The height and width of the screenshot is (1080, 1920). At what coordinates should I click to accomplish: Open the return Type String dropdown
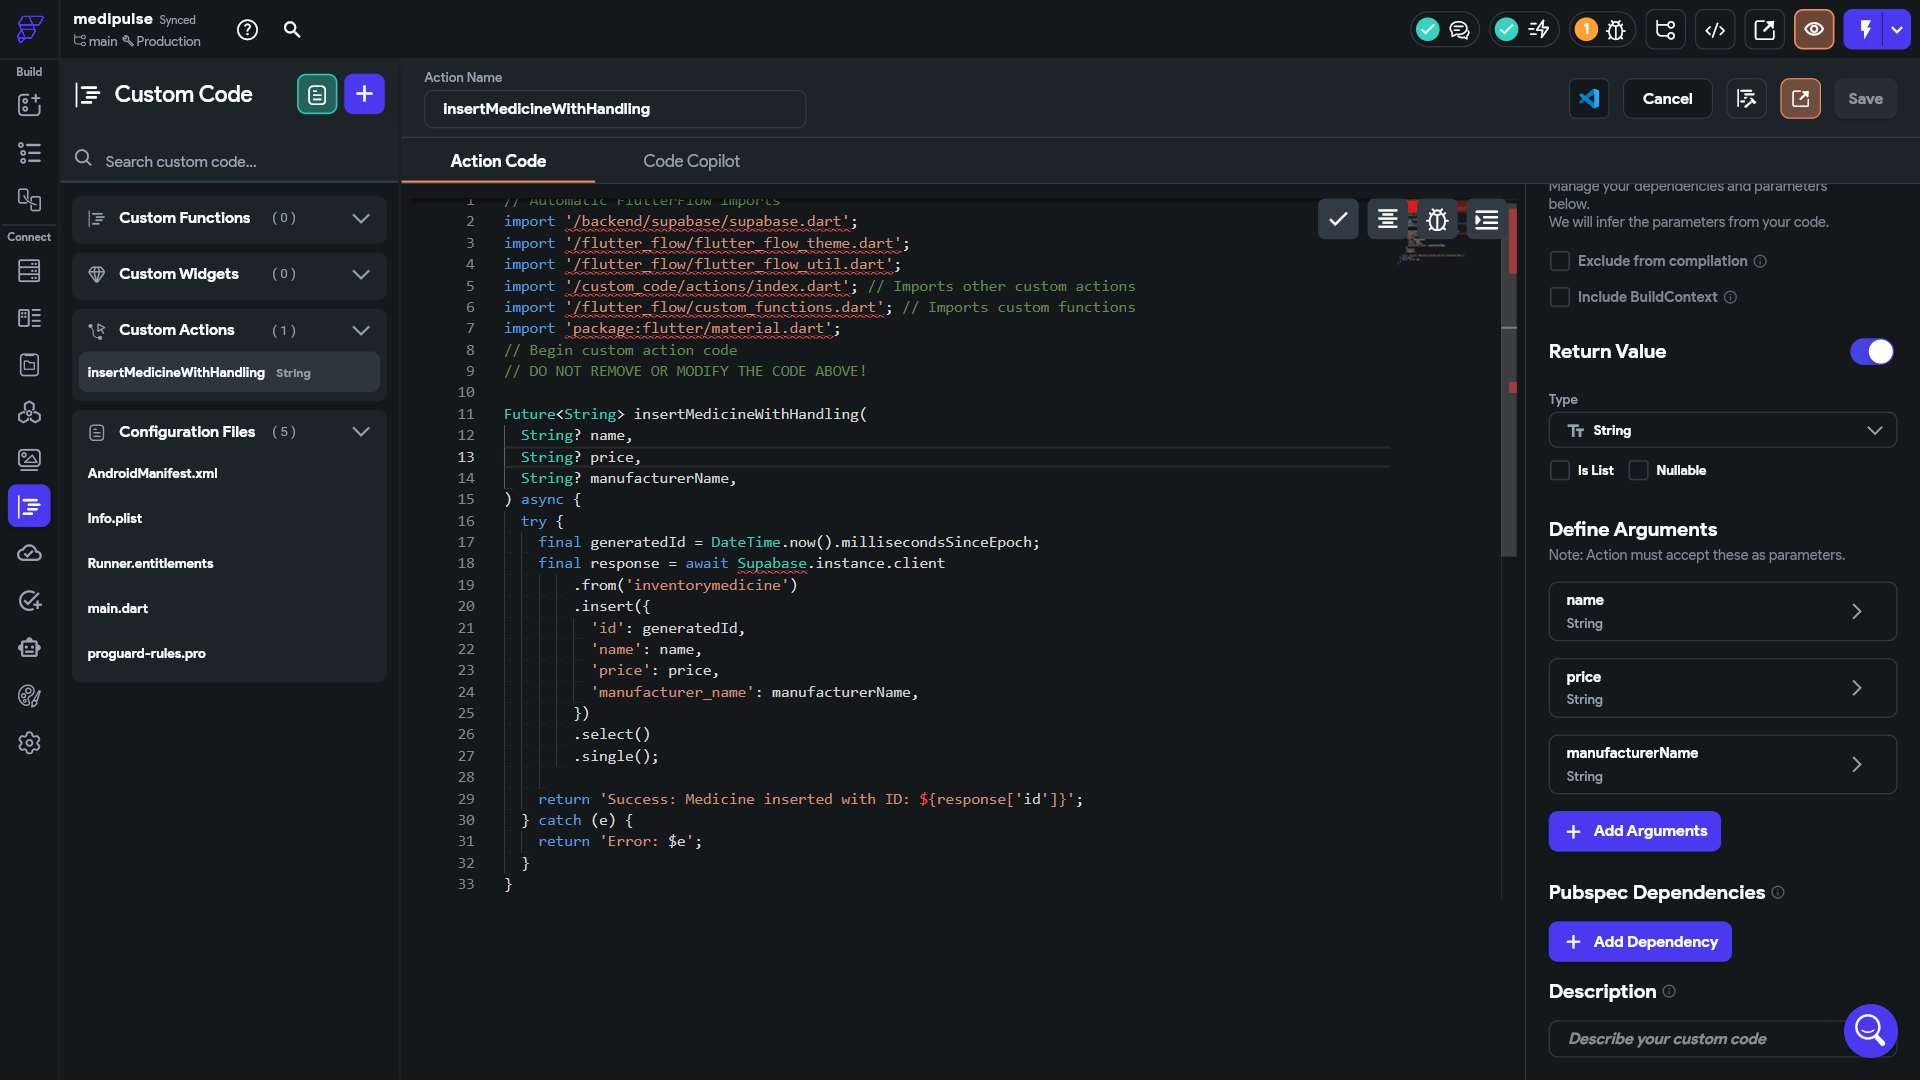(x=1722, y=430)
